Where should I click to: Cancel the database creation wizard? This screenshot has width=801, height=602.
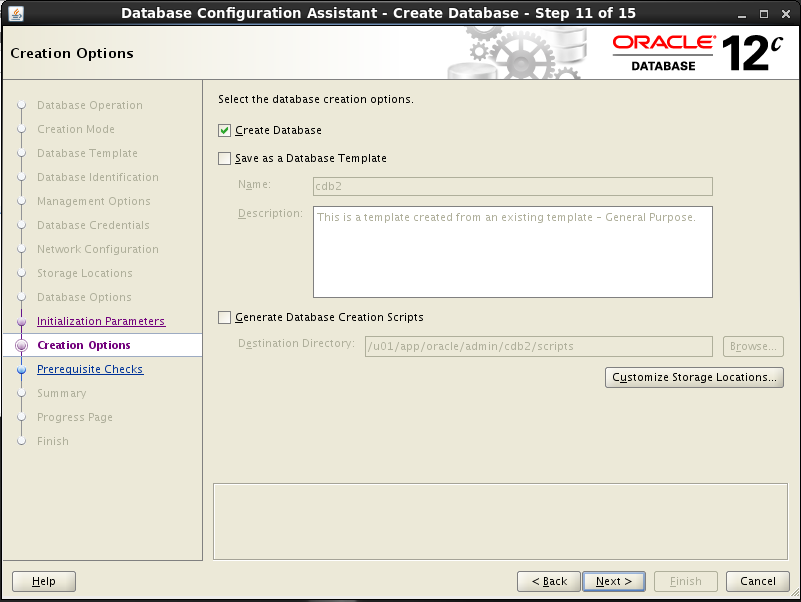pos(758,582)
